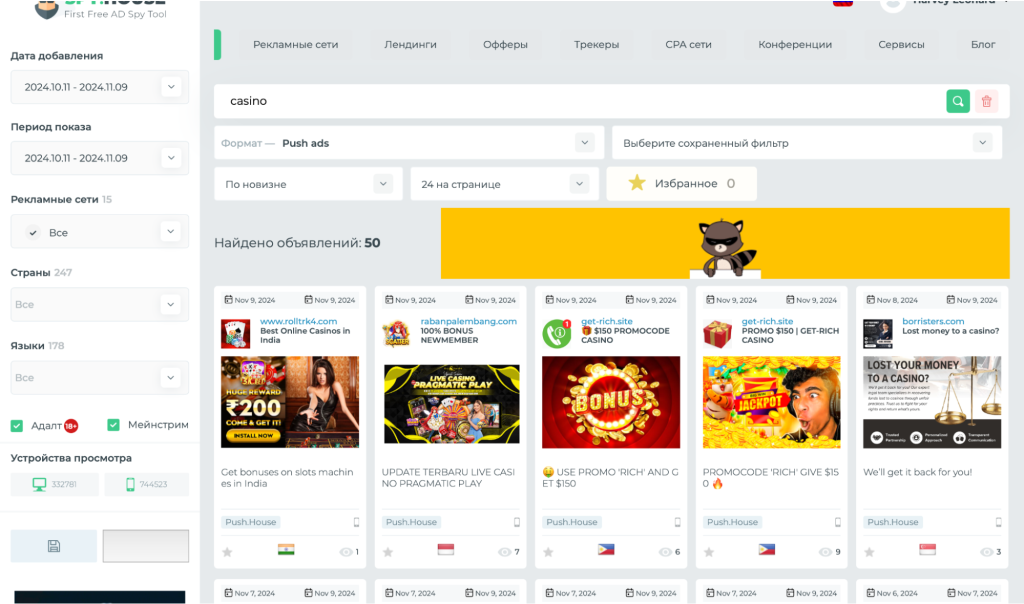Image resolution: width=1024 pixels, height=604 pixels.
Task: Open the Избранное favorites button
Action: (x=682, y=183)
